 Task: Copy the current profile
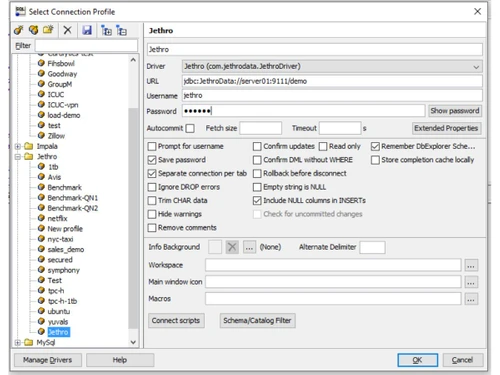coord(33,30)
